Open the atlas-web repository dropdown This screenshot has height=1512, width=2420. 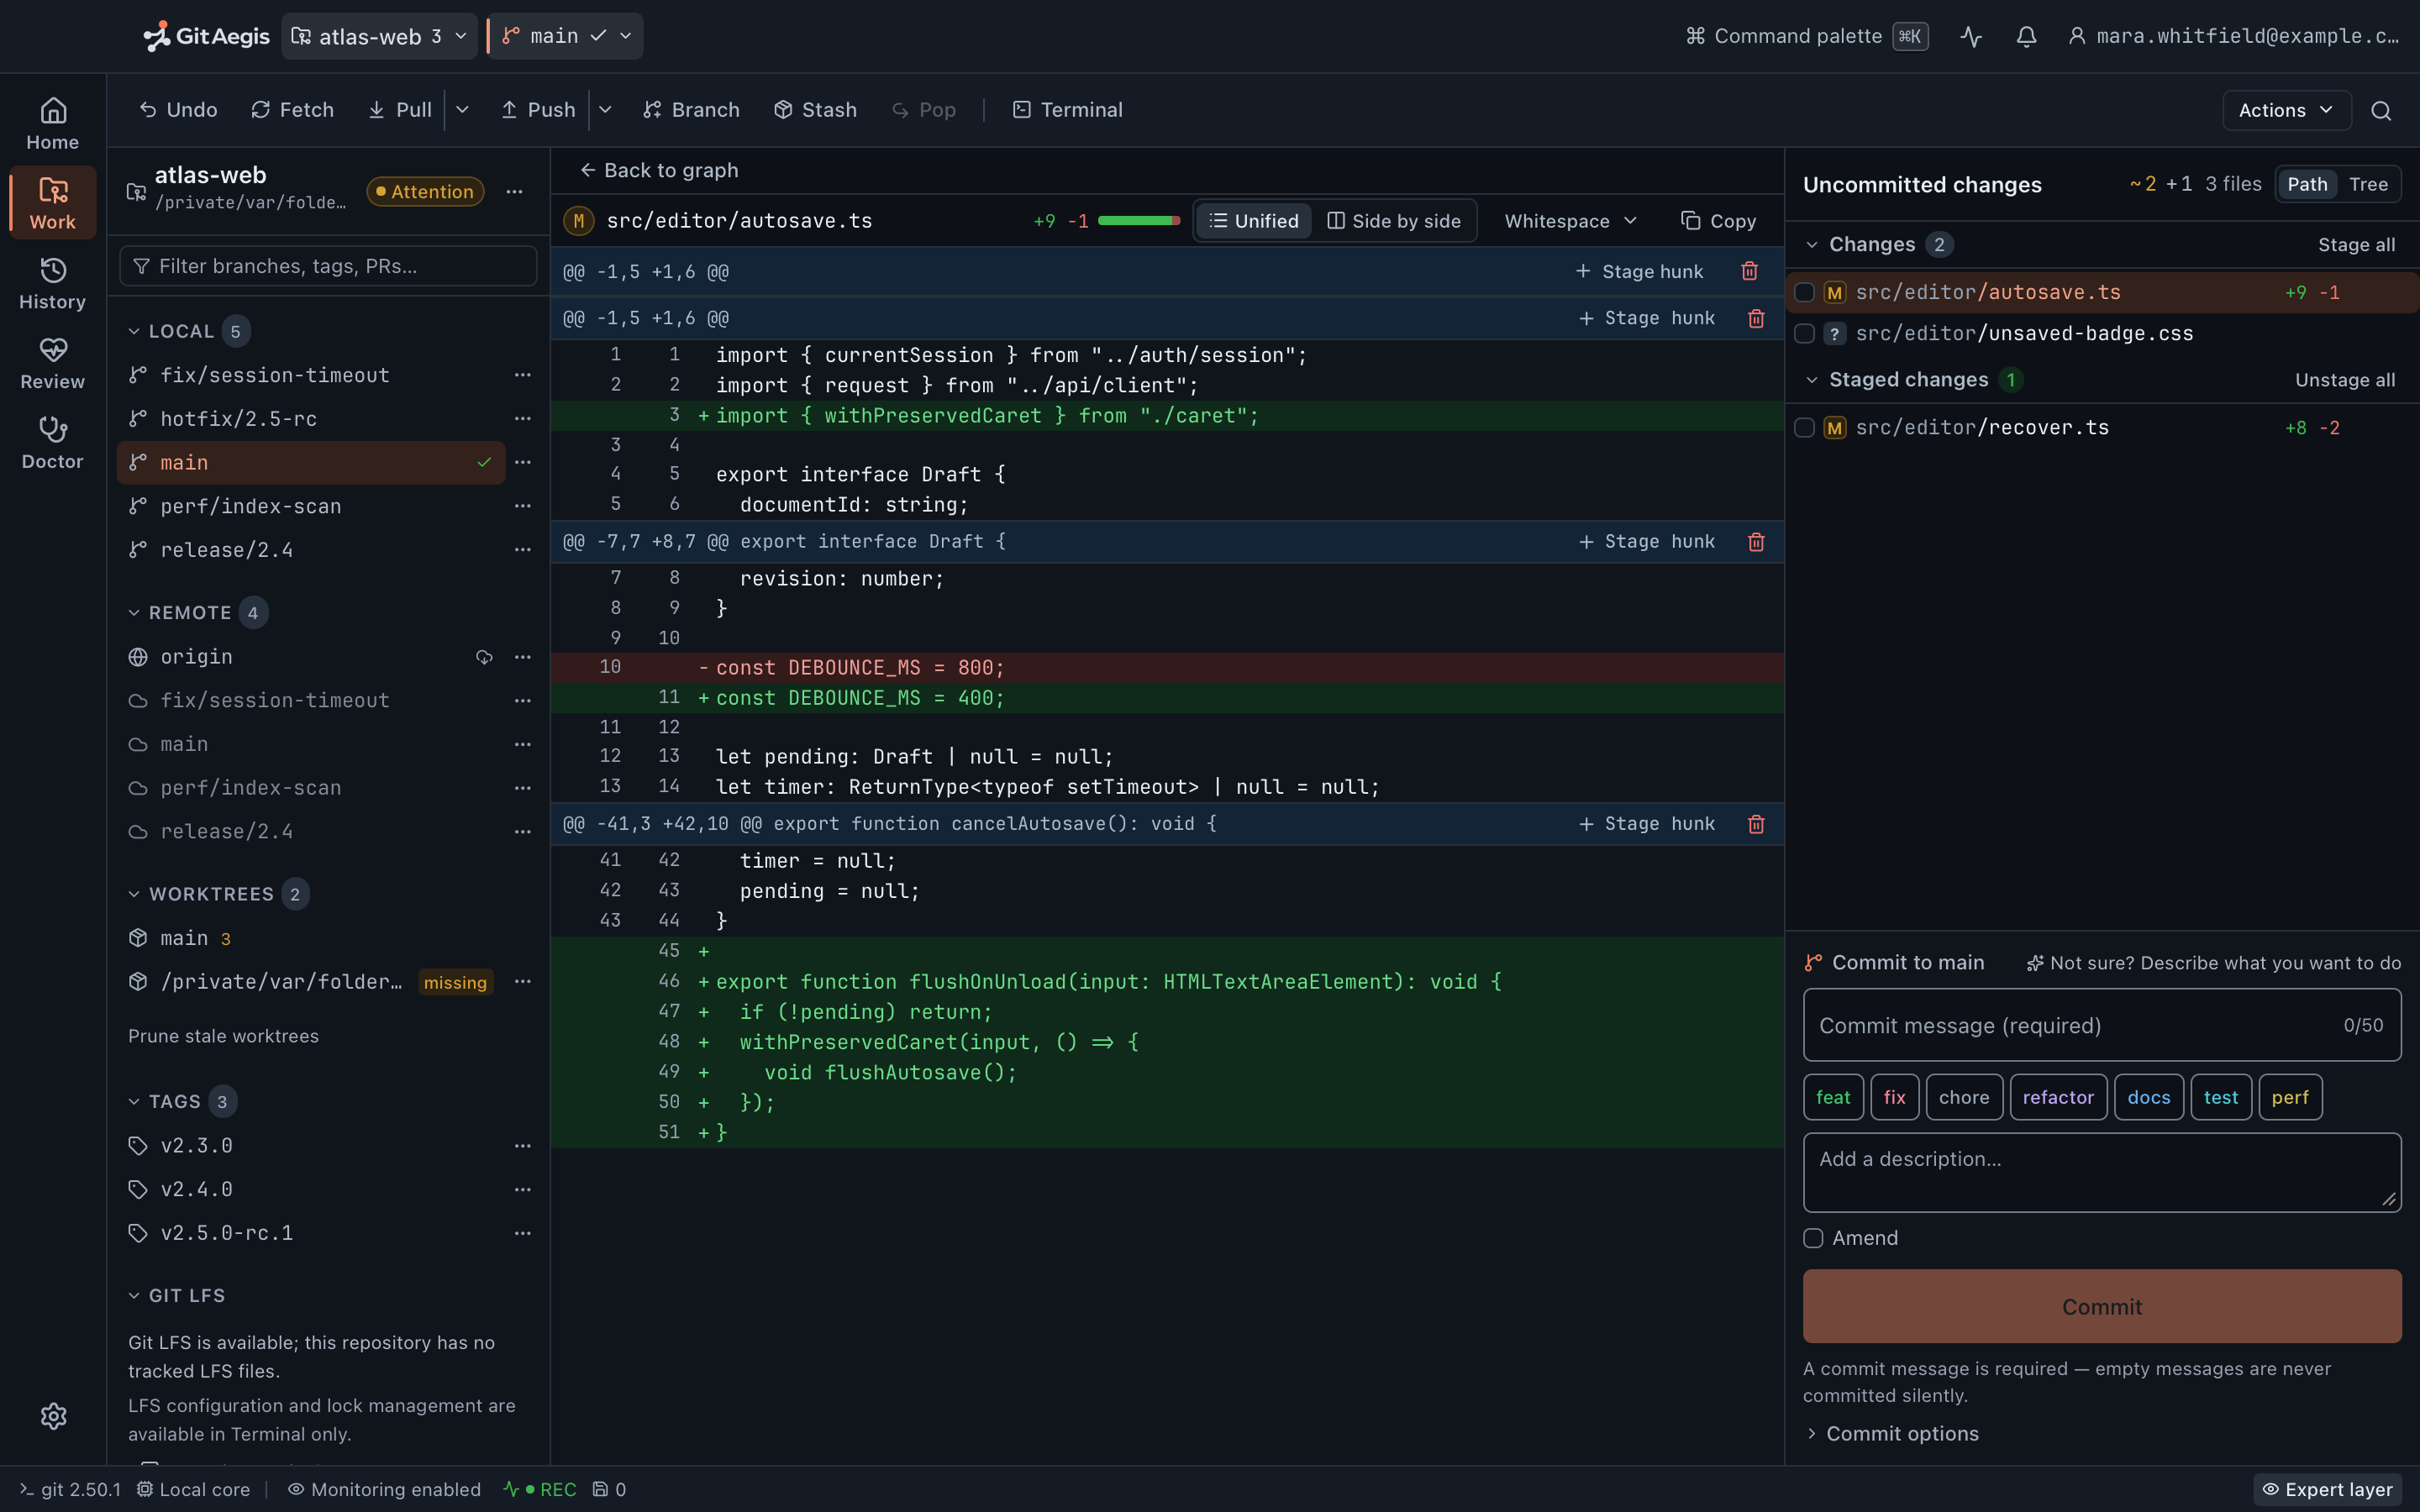coord(379,36)
